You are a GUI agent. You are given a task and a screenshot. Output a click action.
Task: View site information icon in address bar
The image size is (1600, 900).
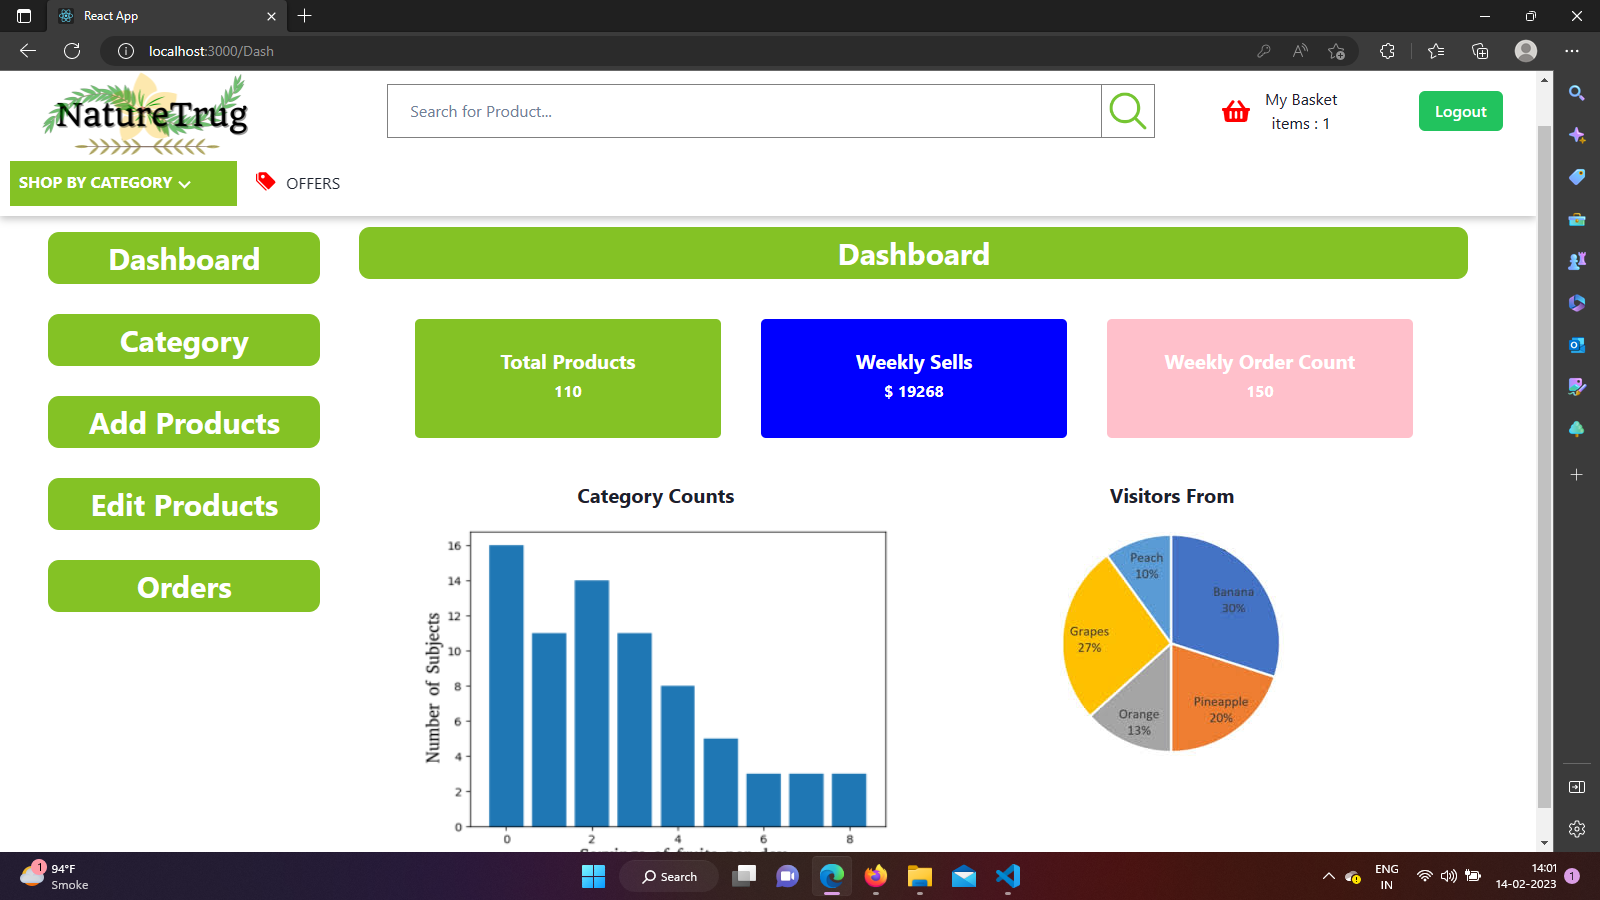pyautogui.click(x=126, y=51)
